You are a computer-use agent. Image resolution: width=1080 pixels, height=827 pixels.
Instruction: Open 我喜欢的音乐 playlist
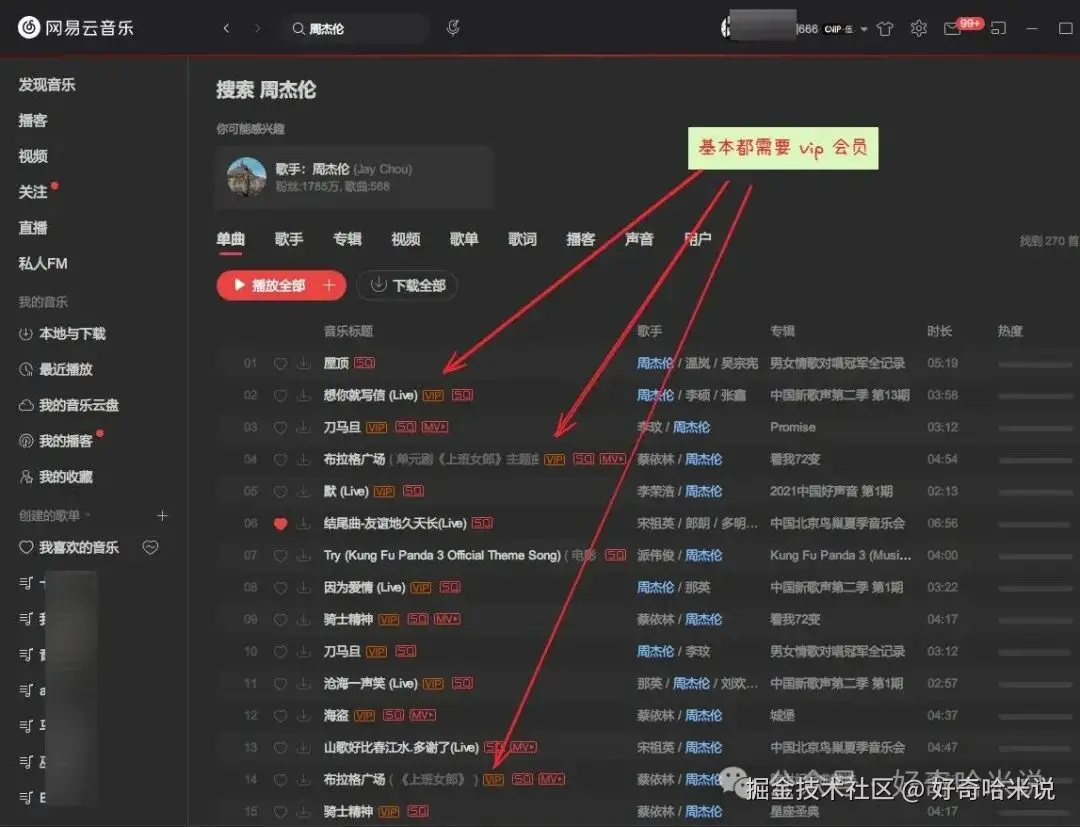[69, 547]
